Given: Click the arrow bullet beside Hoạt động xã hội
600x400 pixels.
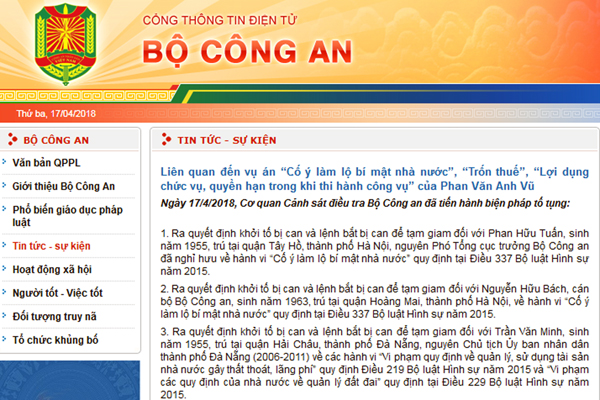Looking at the screenshot, I should coord(4,268).
